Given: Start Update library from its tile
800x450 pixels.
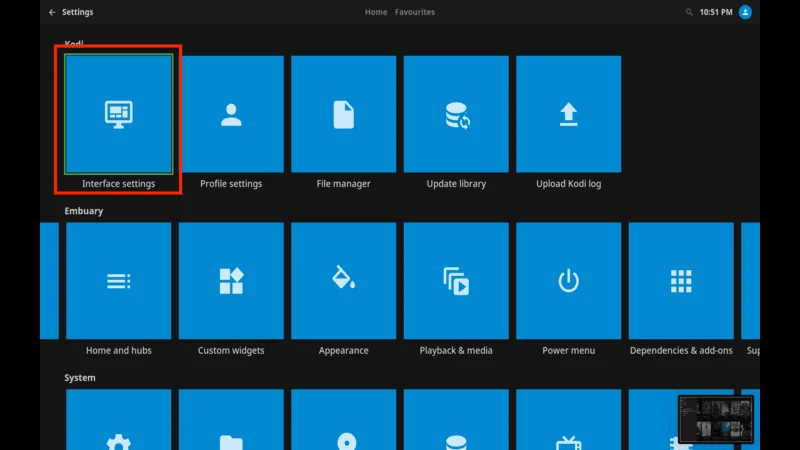Looking at the screenshot, I should coord(456,114).
